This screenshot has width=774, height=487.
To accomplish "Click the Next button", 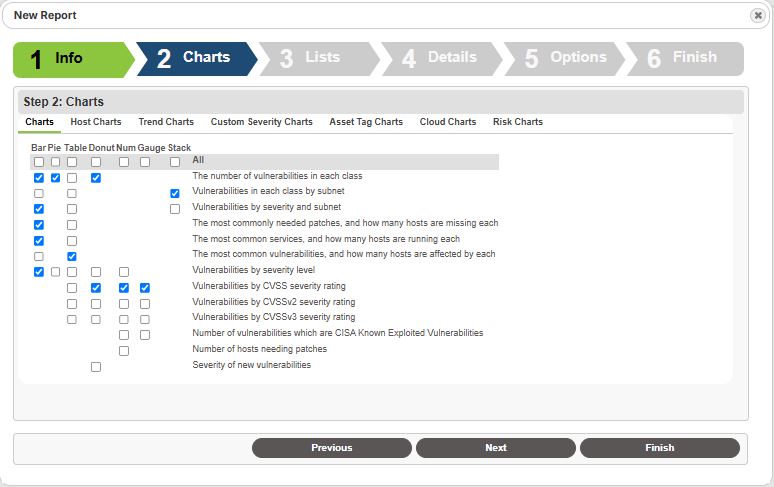I will click(496, 448).
